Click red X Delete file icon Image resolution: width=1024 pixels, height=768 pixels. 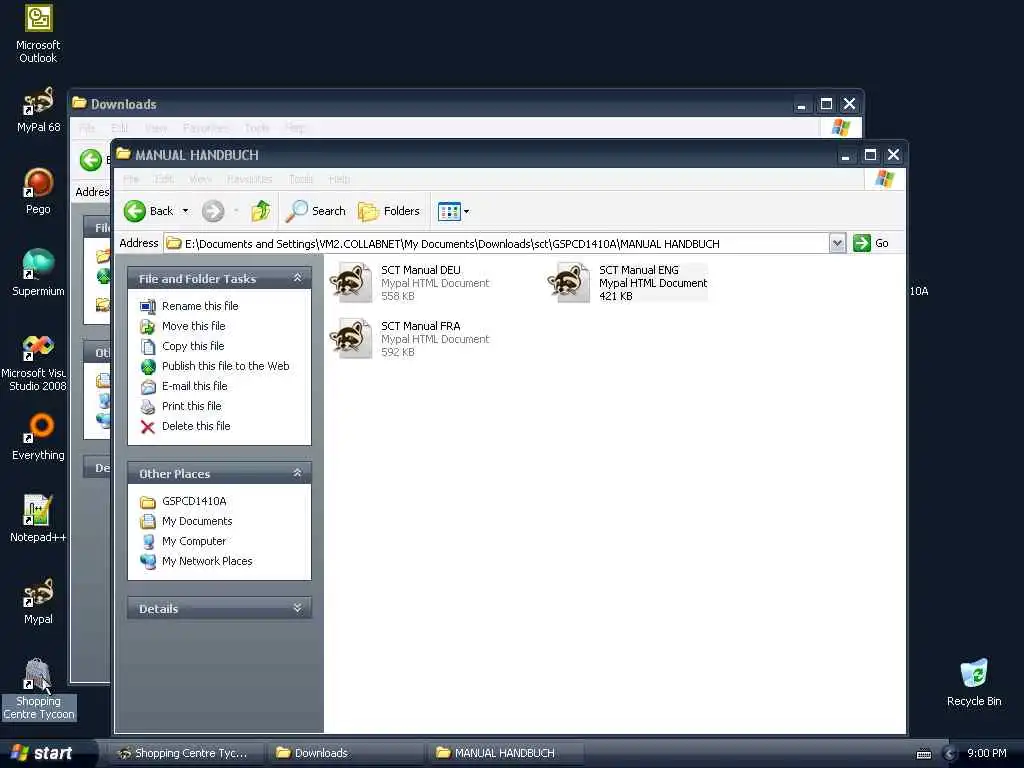click(148, 426)
